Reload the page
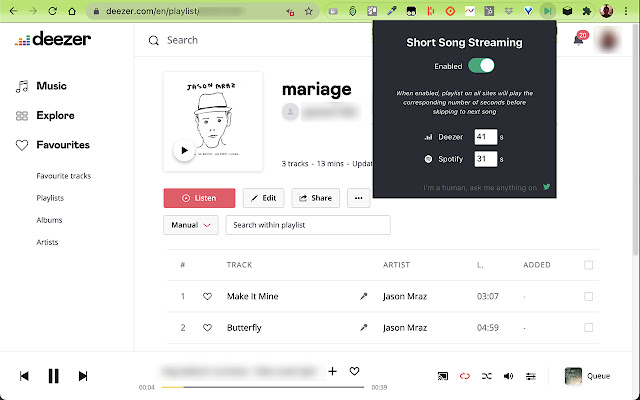Image resolution: width=640 pixels, height=400 pixels. [52, 11]
